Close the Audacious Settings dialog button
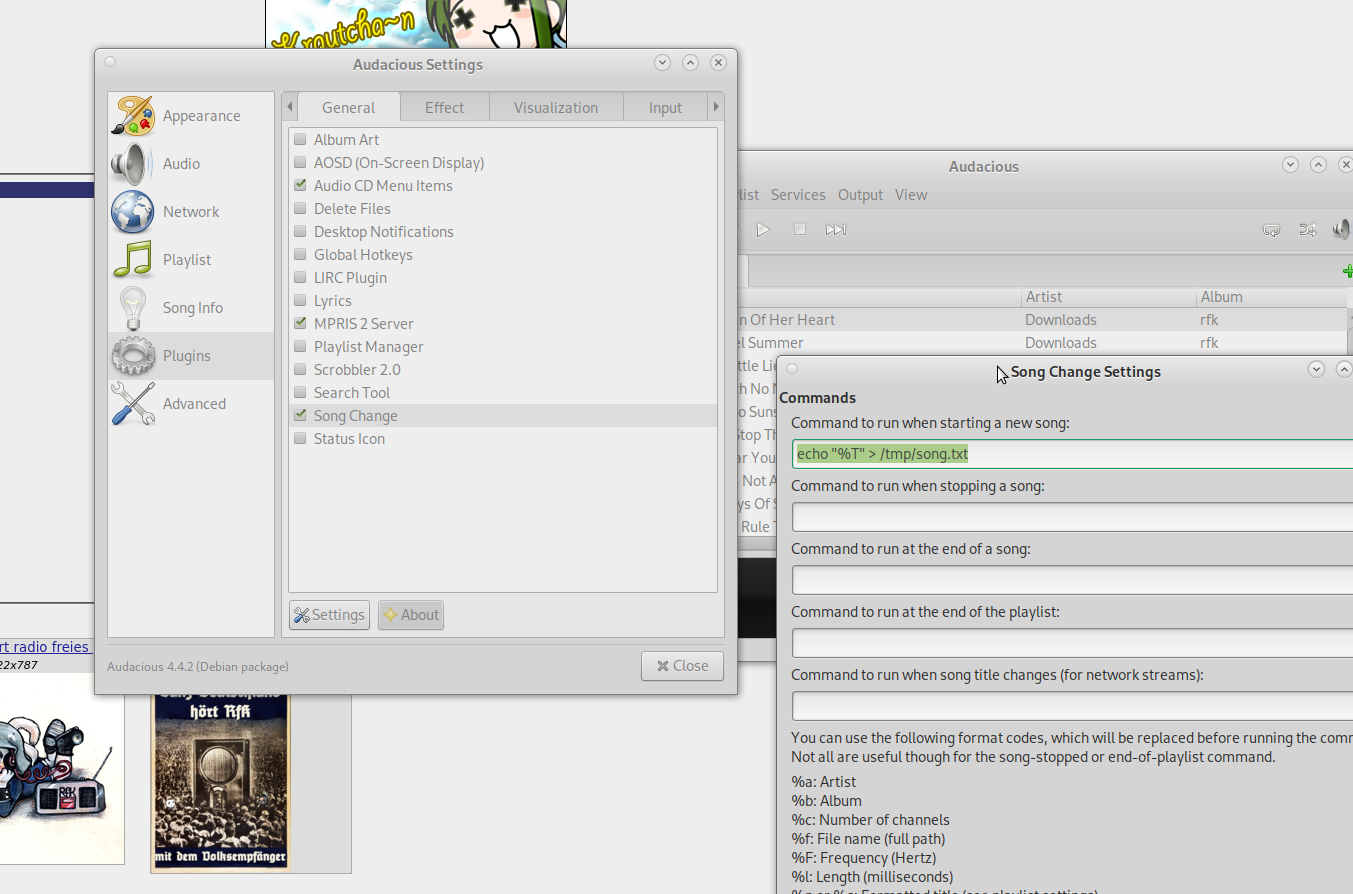Viewport: 1353px width, 894px height. pos(682,666)
